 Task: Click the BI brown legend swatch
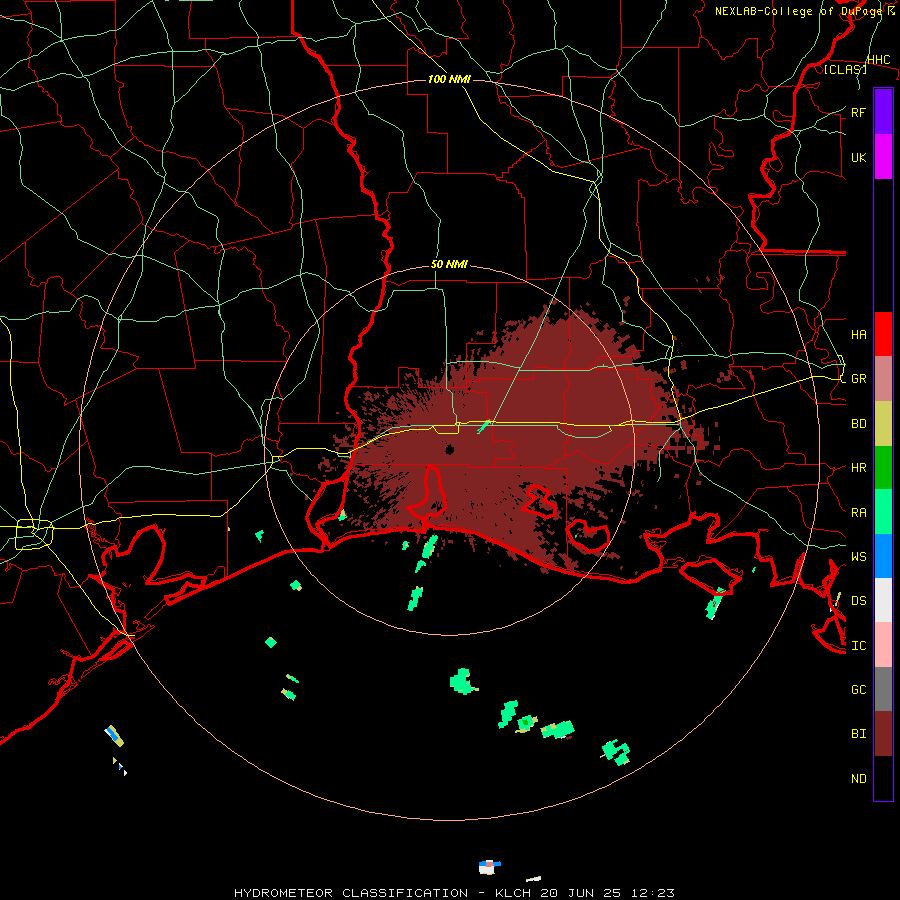(883, 734)
